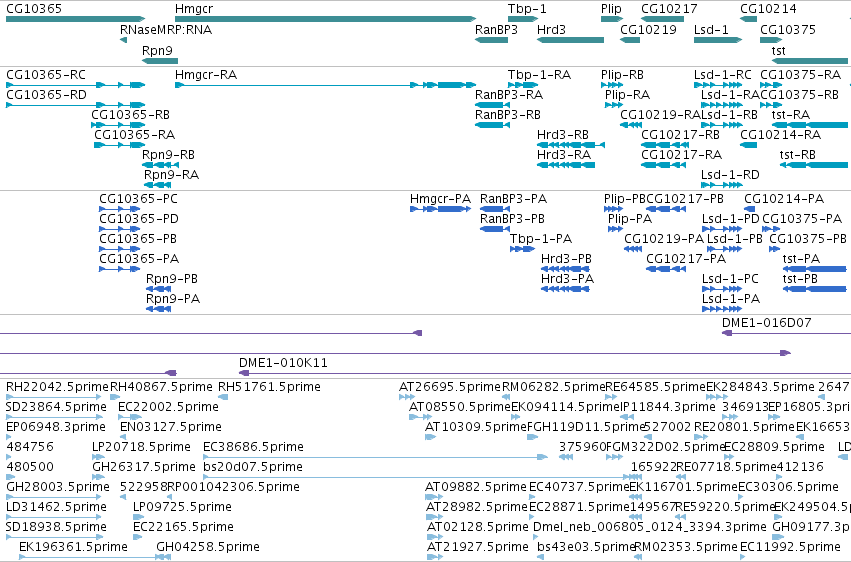Click the Hmgcr gene feature label
The width and height of the screenshot is (851, 562).
(194, 9)
